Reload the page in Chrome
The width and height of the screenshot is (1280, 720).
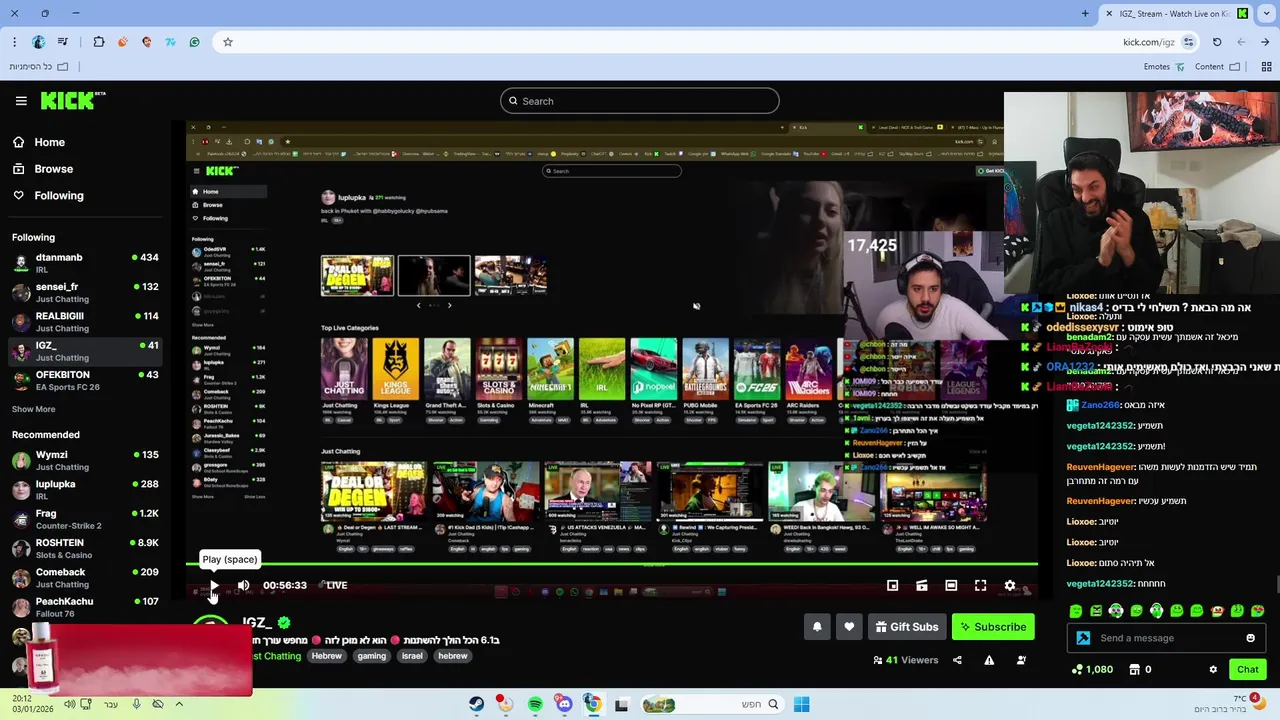[x=1217, y=42]
